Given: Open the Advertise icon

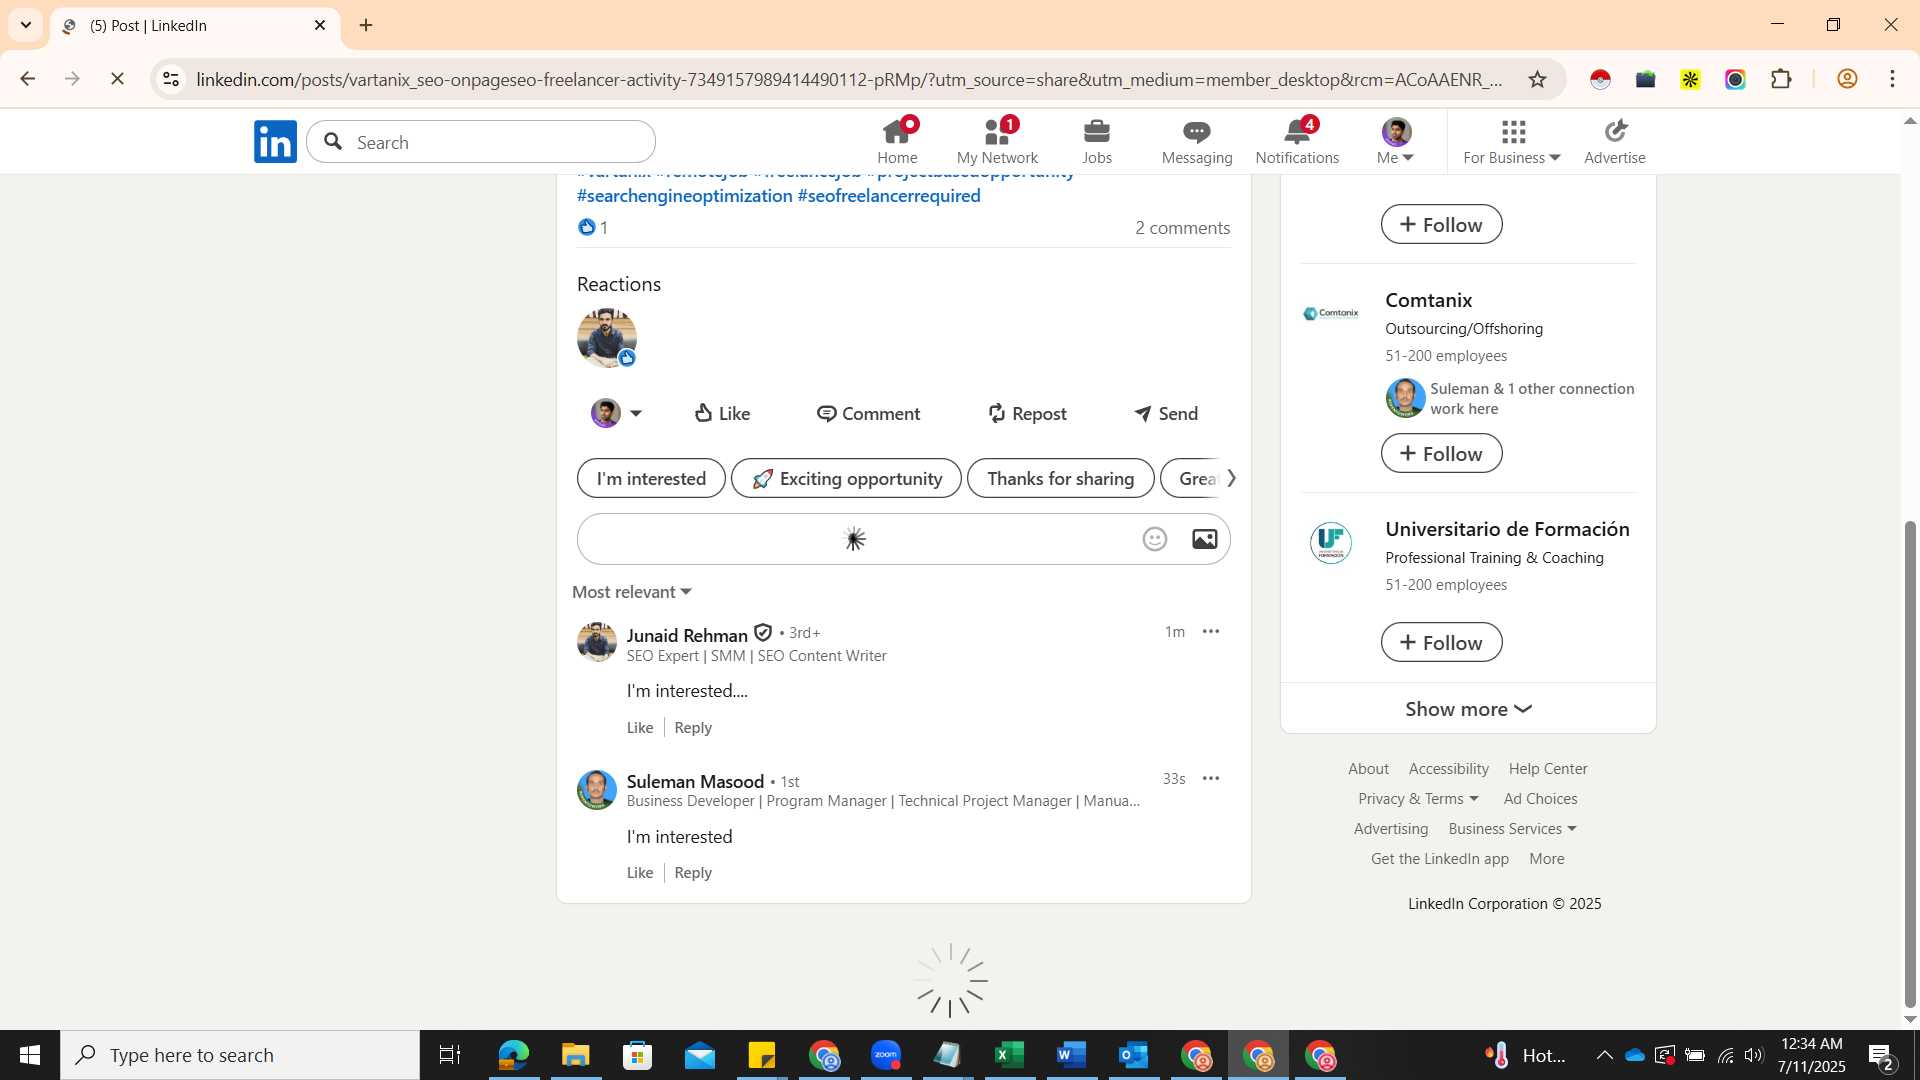Looking at the screenshot, I should tap(1614, 141).
